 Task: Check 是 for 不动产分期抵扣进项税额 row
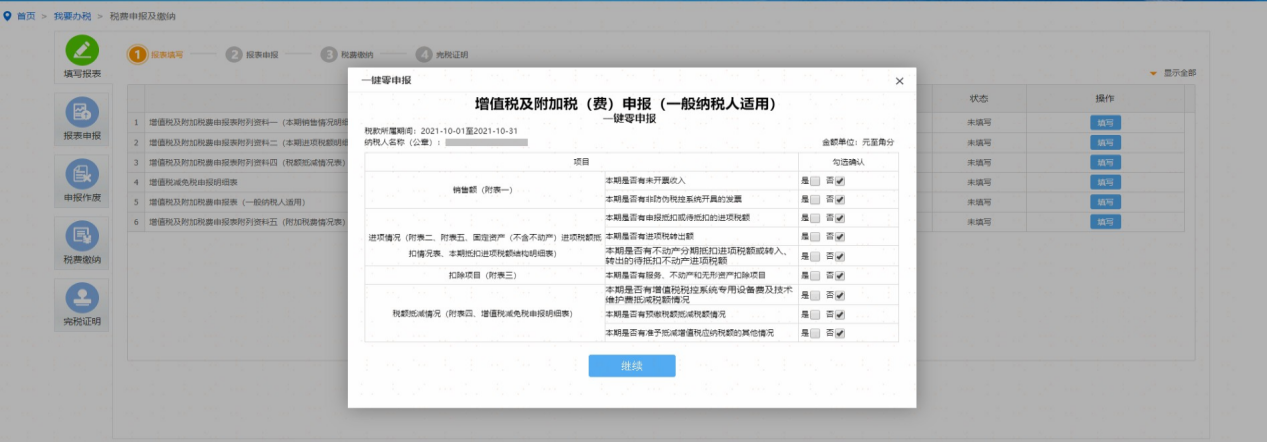point(815,255)
